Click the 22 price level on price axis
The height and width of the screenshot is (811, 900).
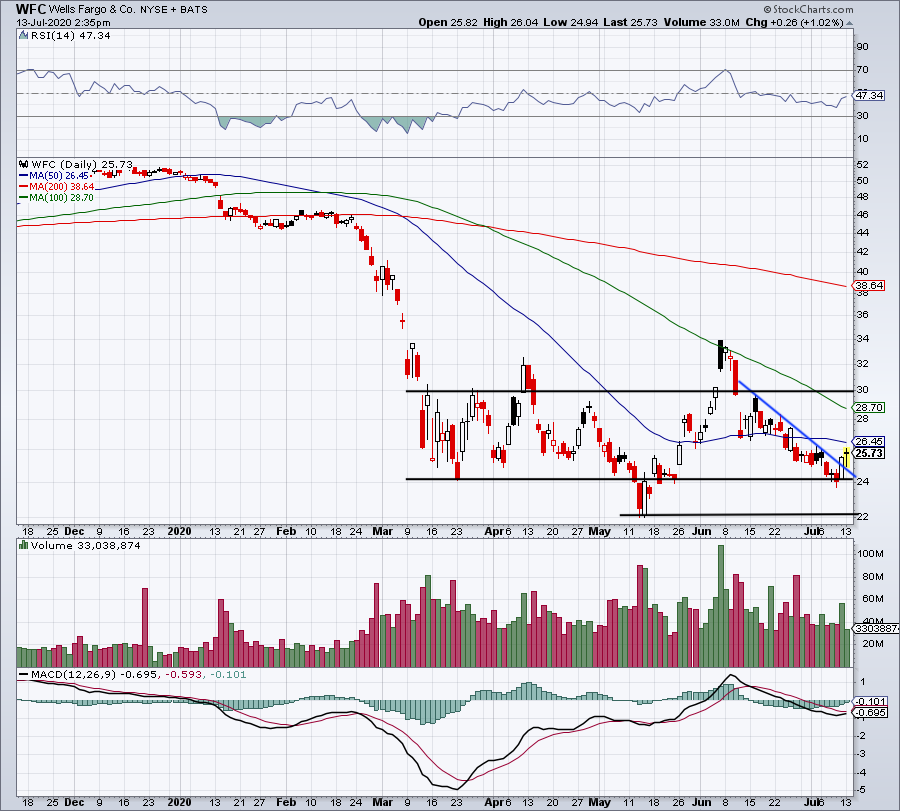click(x=862, y=517)
